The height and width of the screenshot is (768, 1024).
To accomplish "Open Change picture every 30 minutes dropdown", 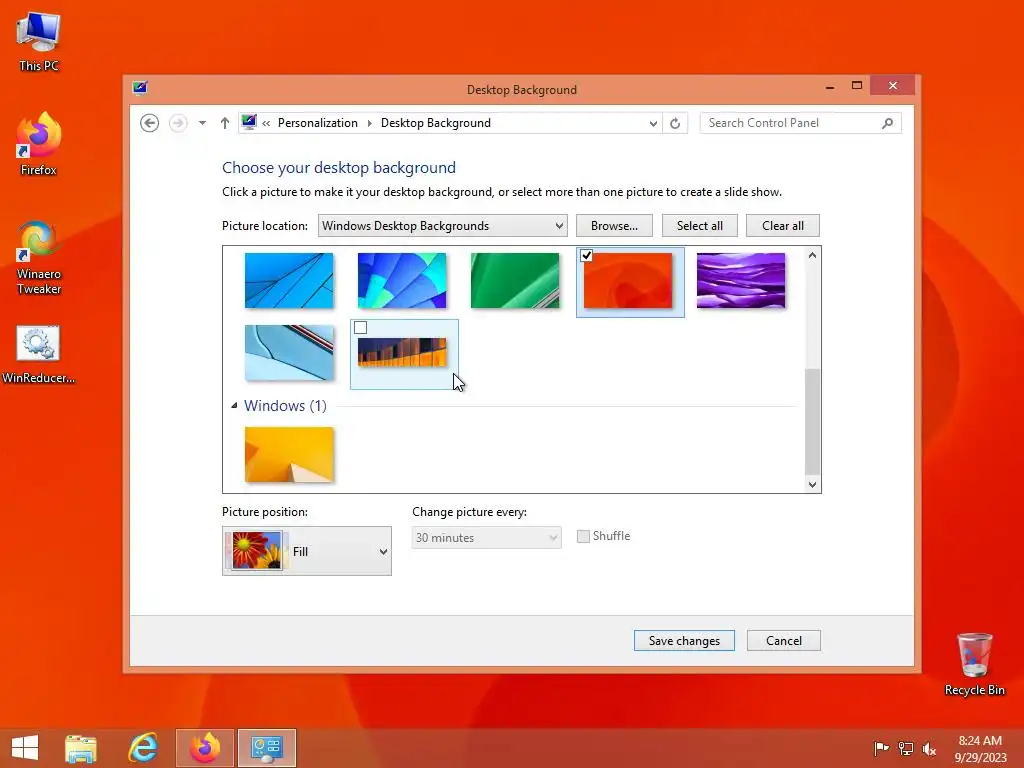I will click(x=487, y=537).
